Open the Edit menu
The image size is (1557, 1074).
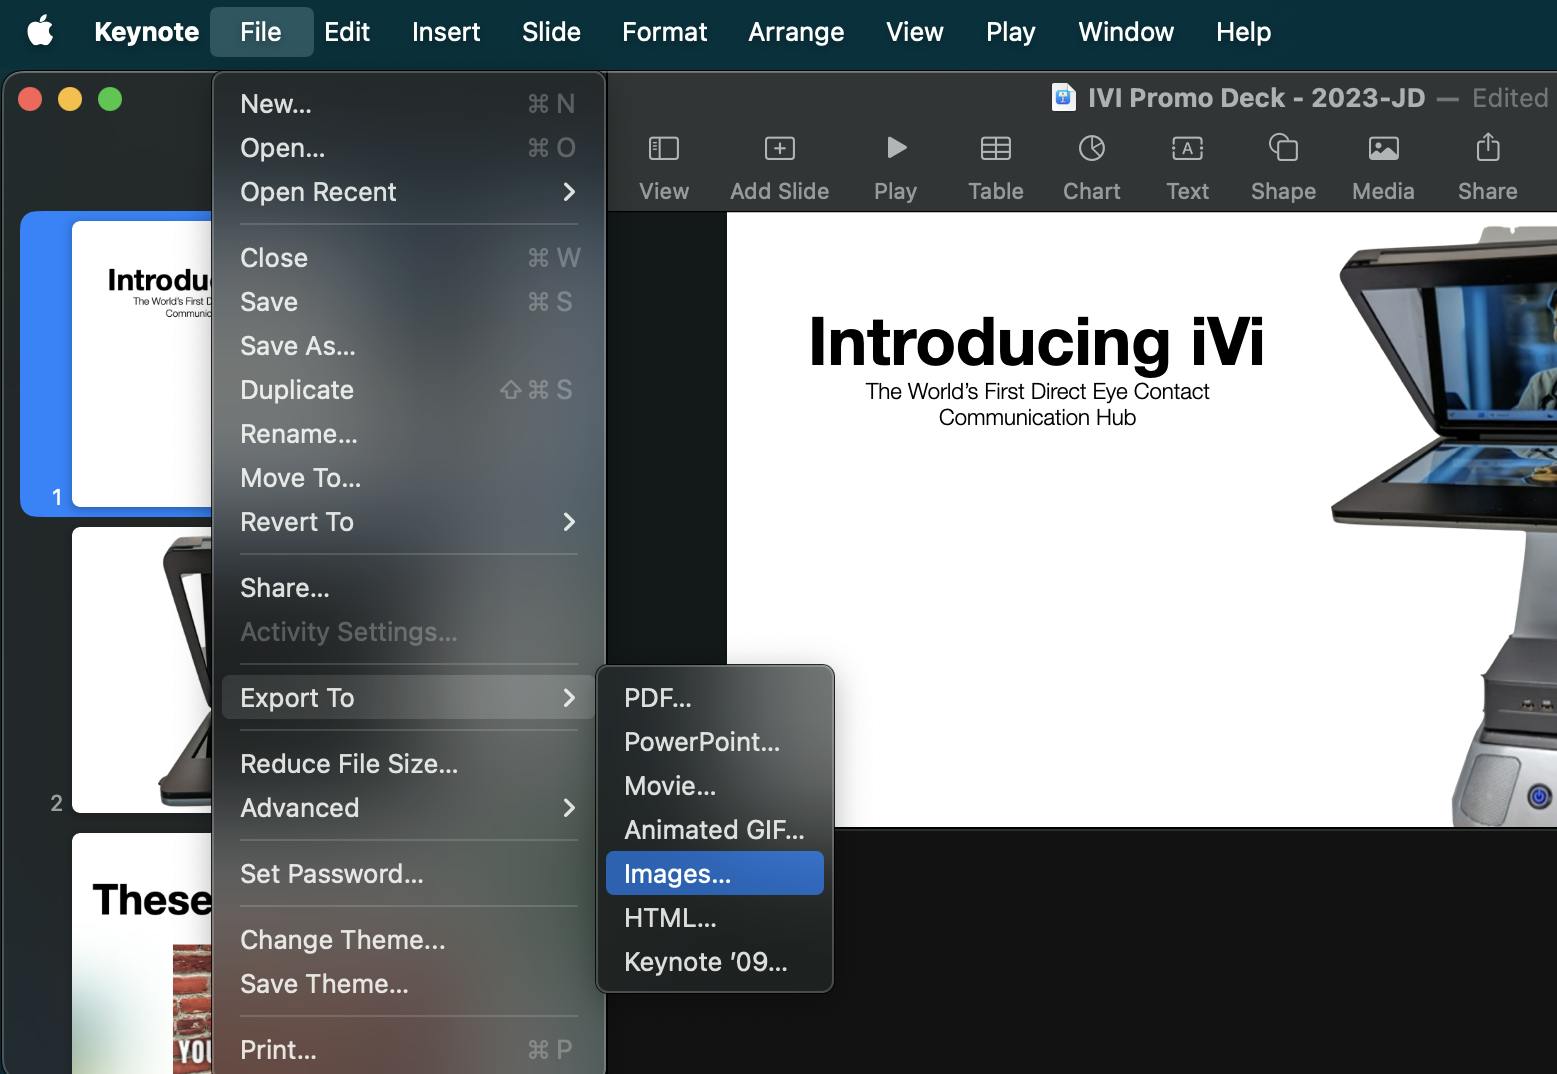tap(347, 32)
